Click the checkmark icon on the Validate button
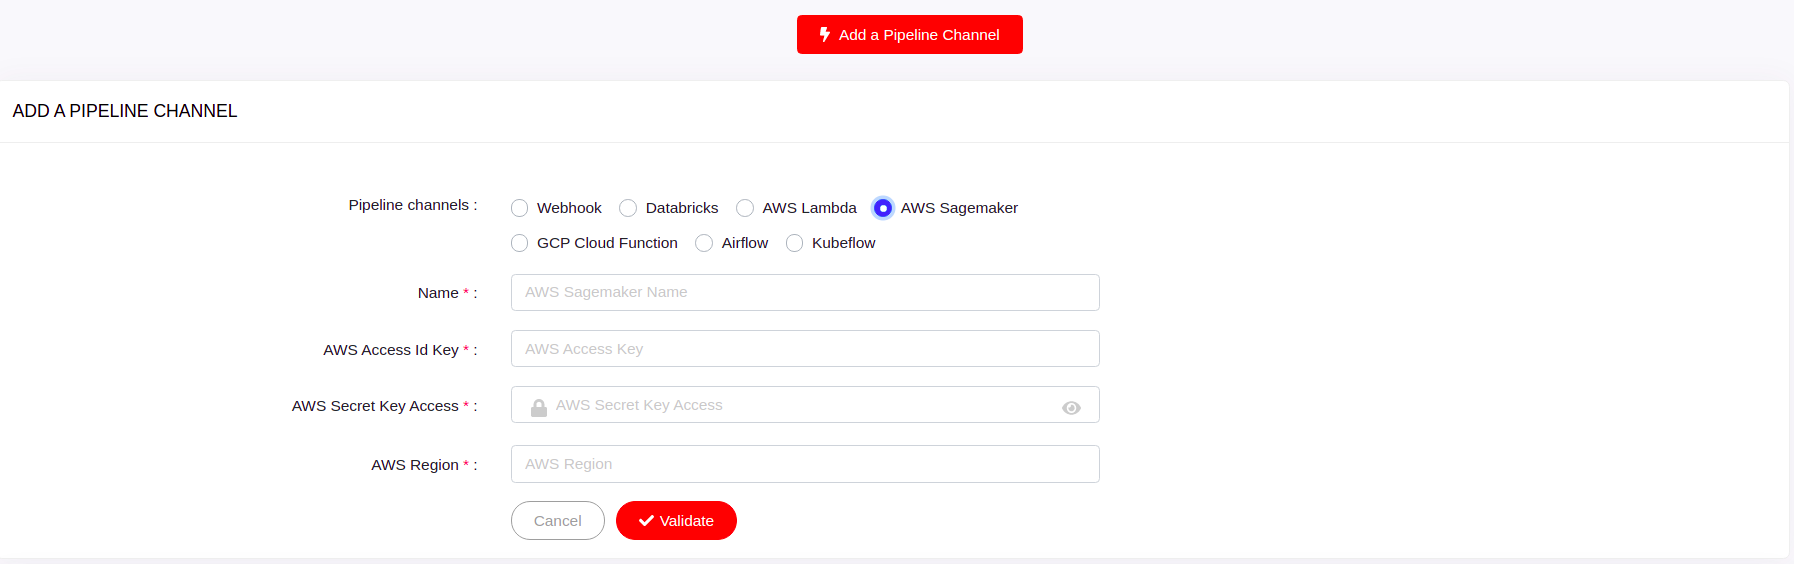The image size is (1794, 564). tap(646, 521)
